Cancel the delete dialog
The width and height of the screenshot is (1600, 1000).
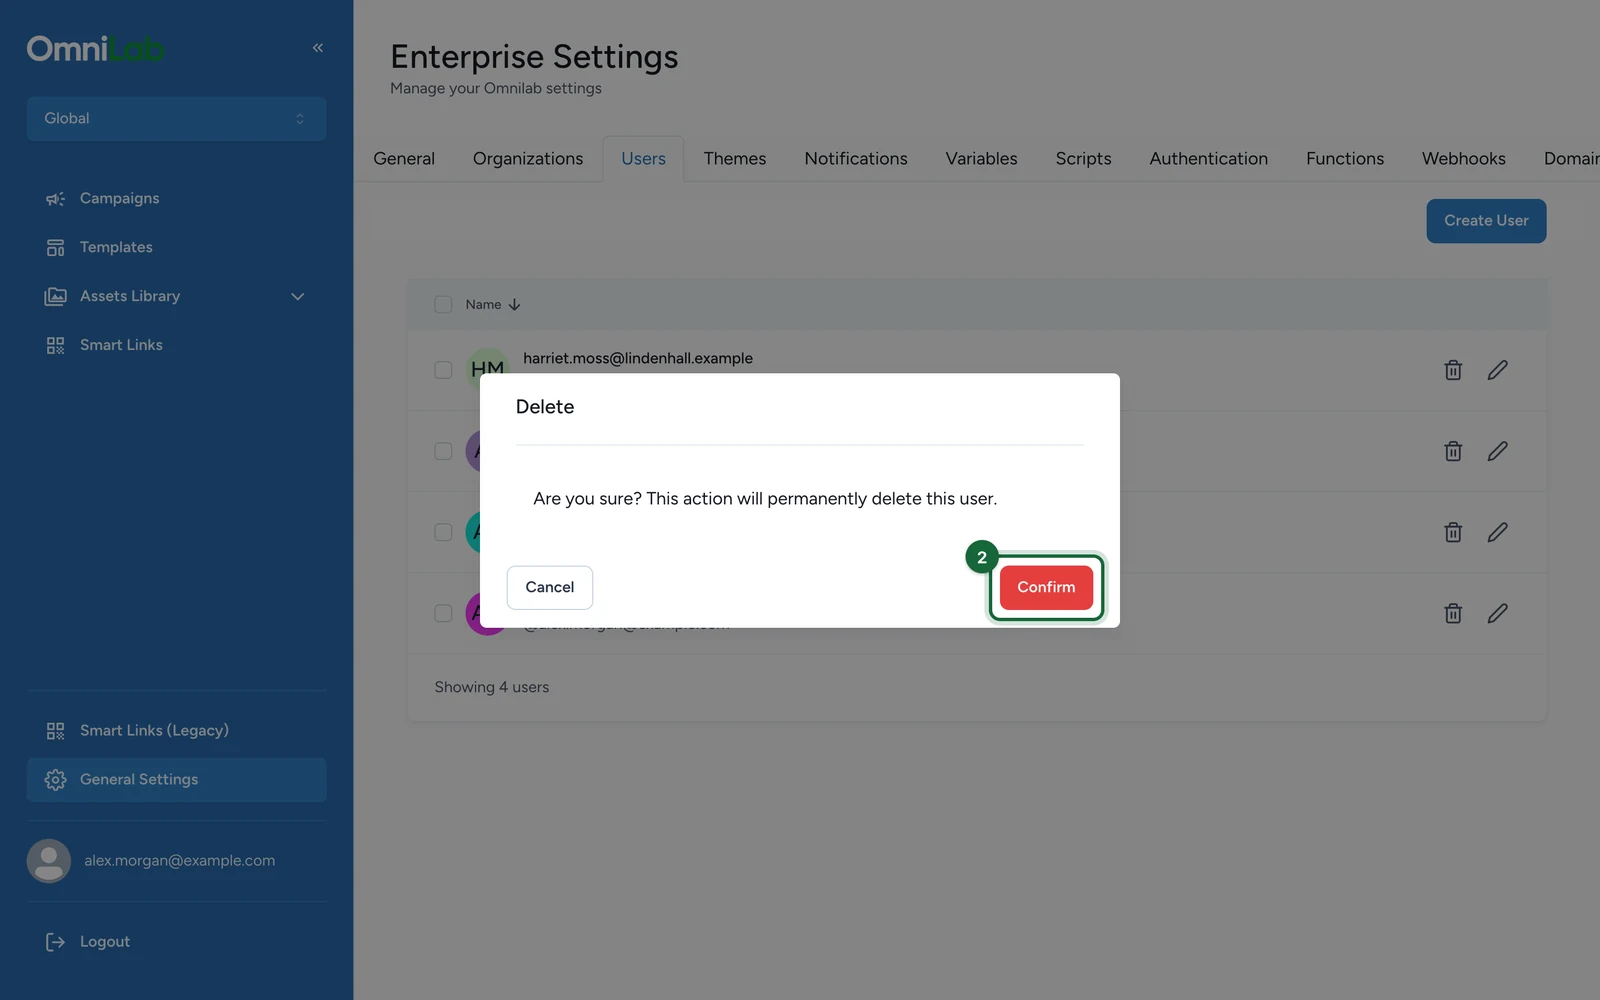[550, 587]
